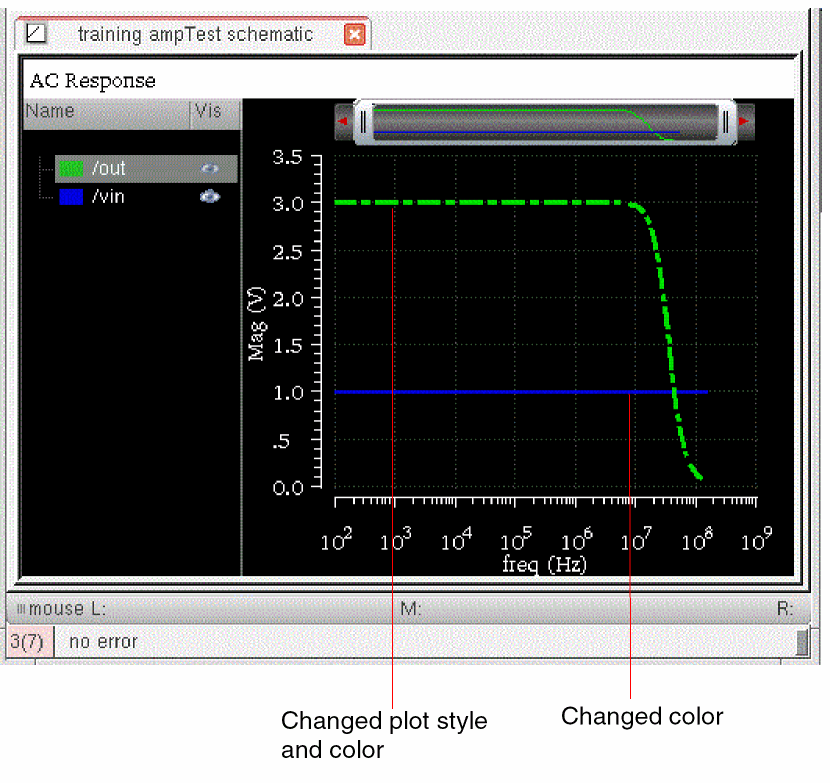The width and height of the screenshot is (830, 783).
Task: Click the right red arrow of zoom bar
Action: (x=745, y=122)
